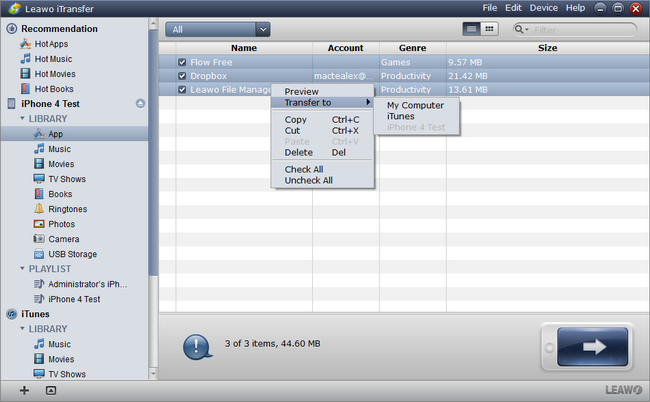This screenshot has height=402, width=650.
Task: Add a new playlist with plus icon
Action: (x=24, y=390)
